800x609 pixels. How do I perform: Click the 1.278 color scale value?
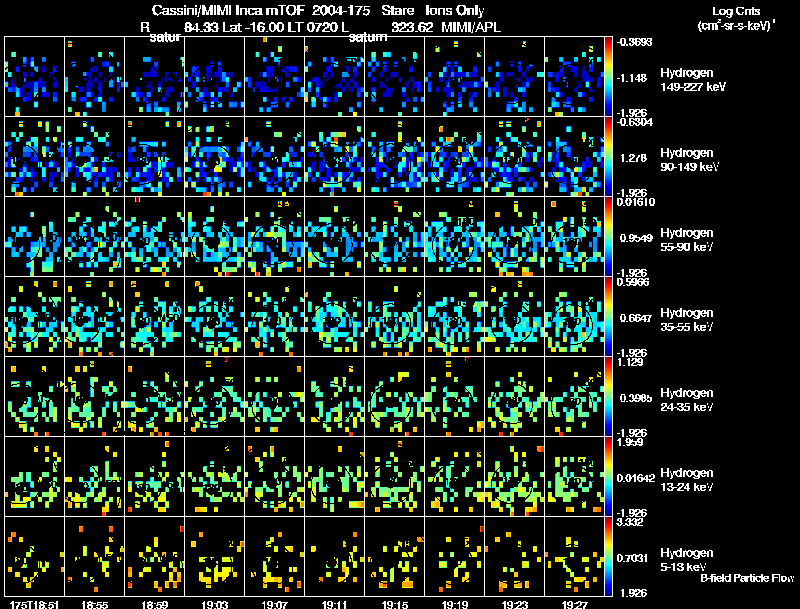click(633, 158)
